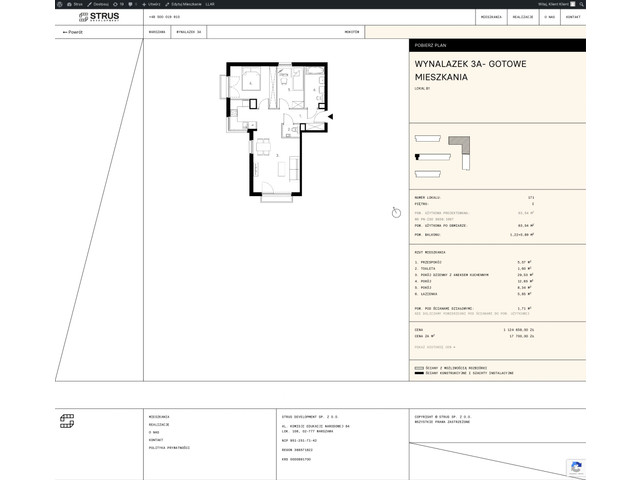This screenshot has height=480, width=640.
Task: Click the rotate icon beside the floor plan
Action: [x=396, y=212]
